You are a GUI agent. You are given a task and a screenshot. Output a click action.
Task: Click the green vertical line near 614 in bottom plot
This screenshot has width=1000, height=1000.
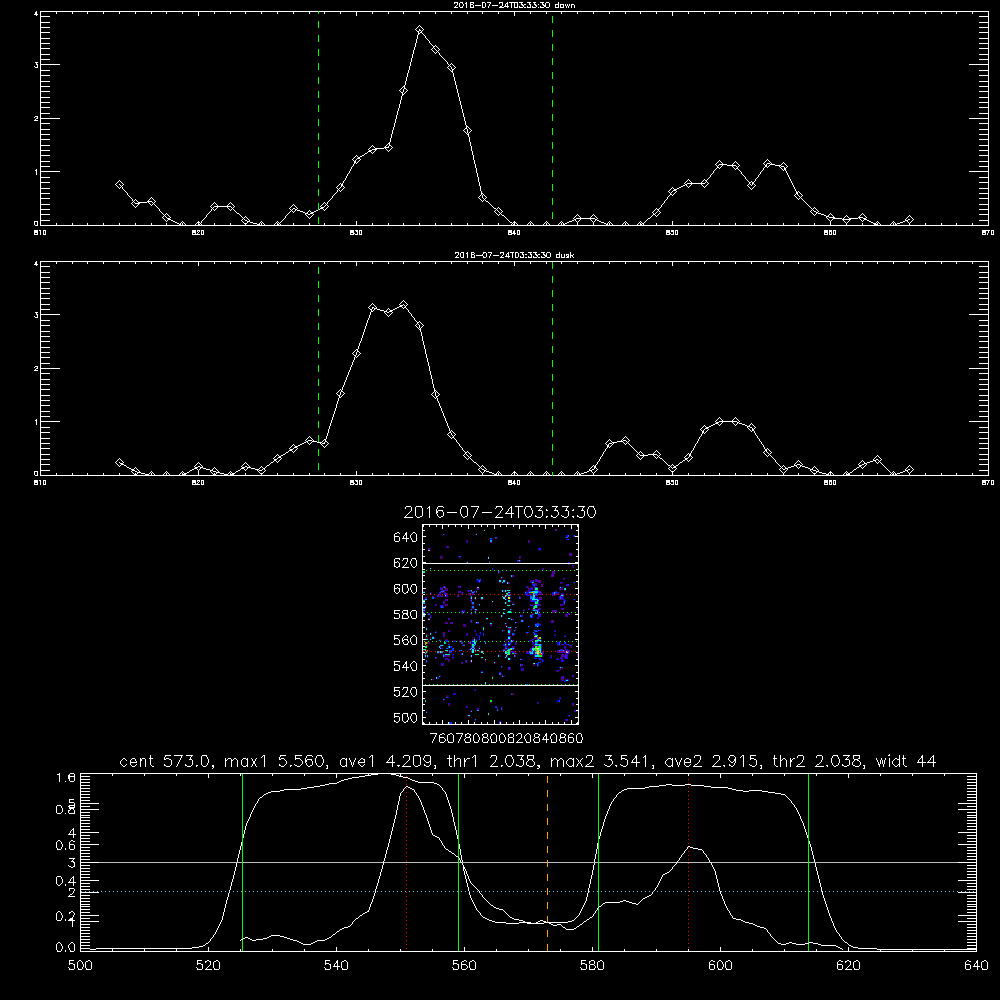808,861
